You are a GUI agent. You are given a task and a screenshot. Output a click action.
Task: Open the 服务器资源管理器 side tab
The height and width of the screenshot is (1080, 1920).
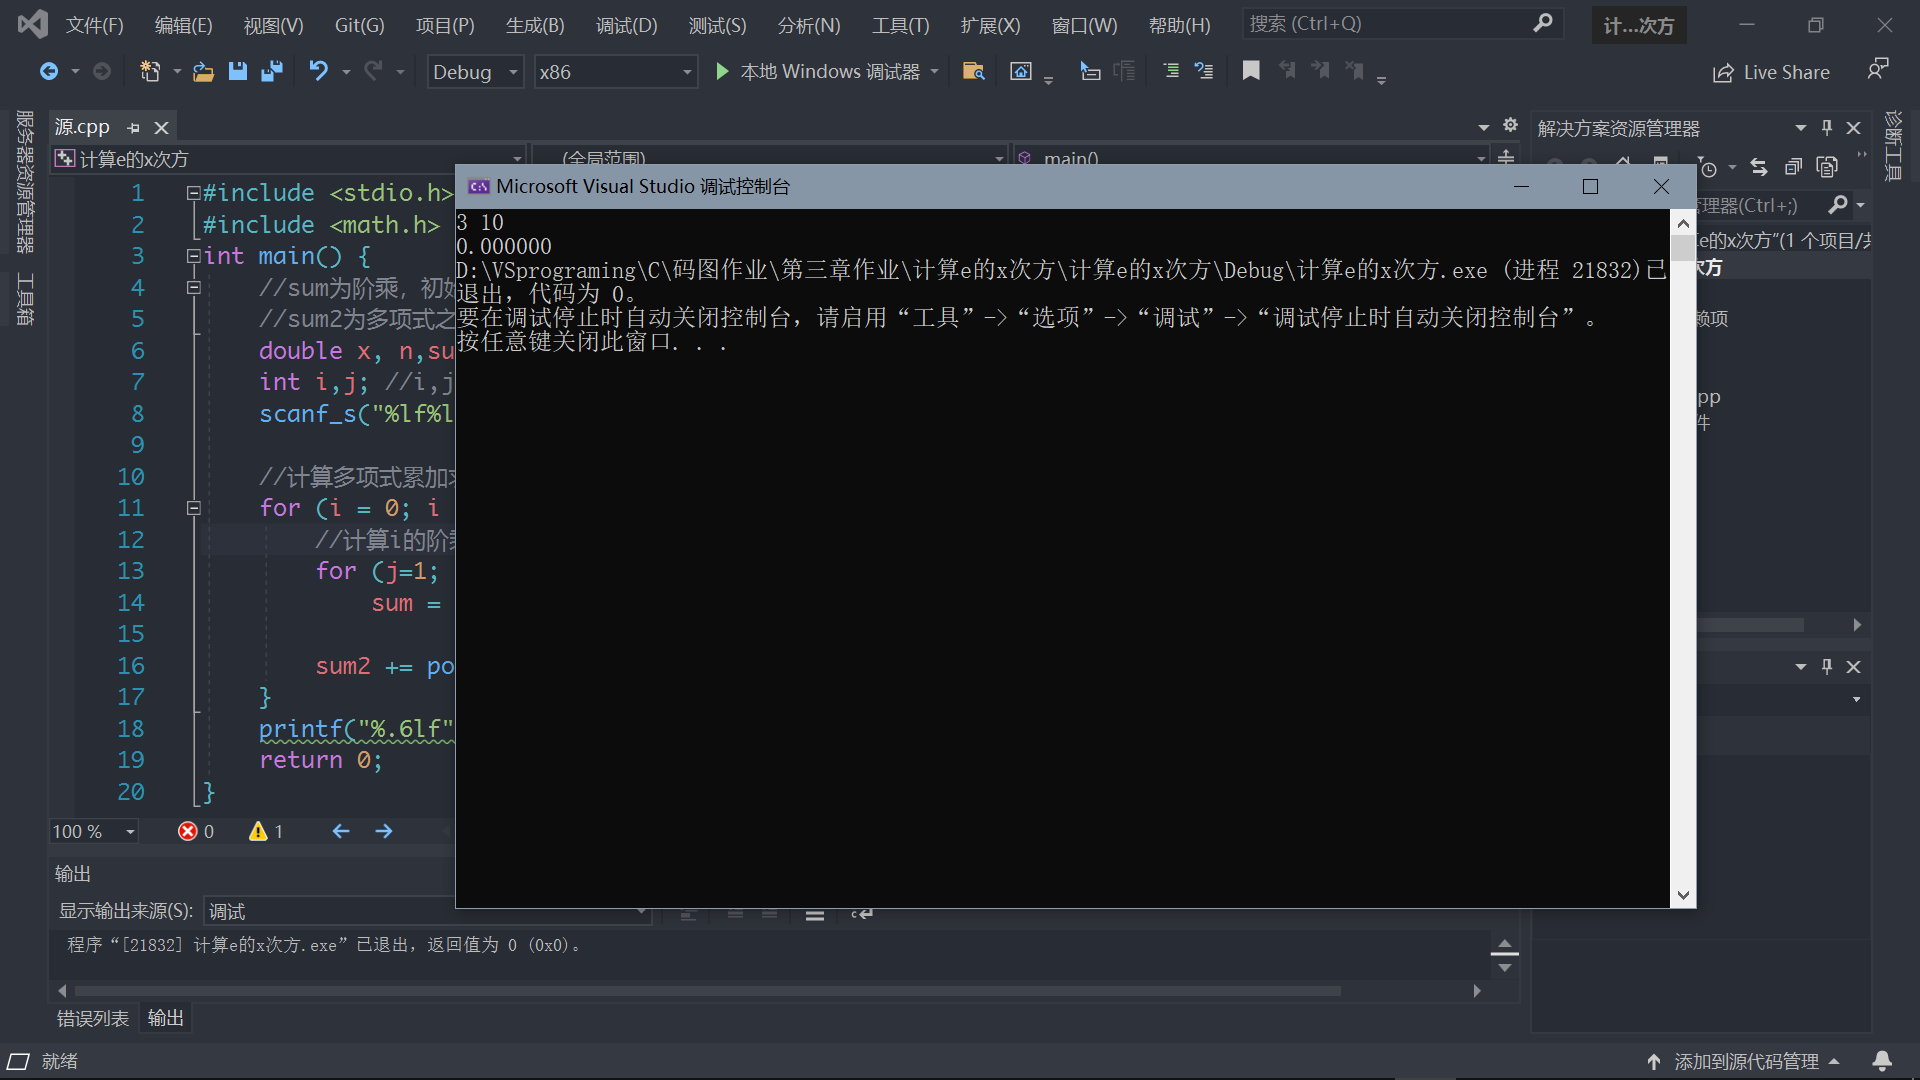click(25, 180)
